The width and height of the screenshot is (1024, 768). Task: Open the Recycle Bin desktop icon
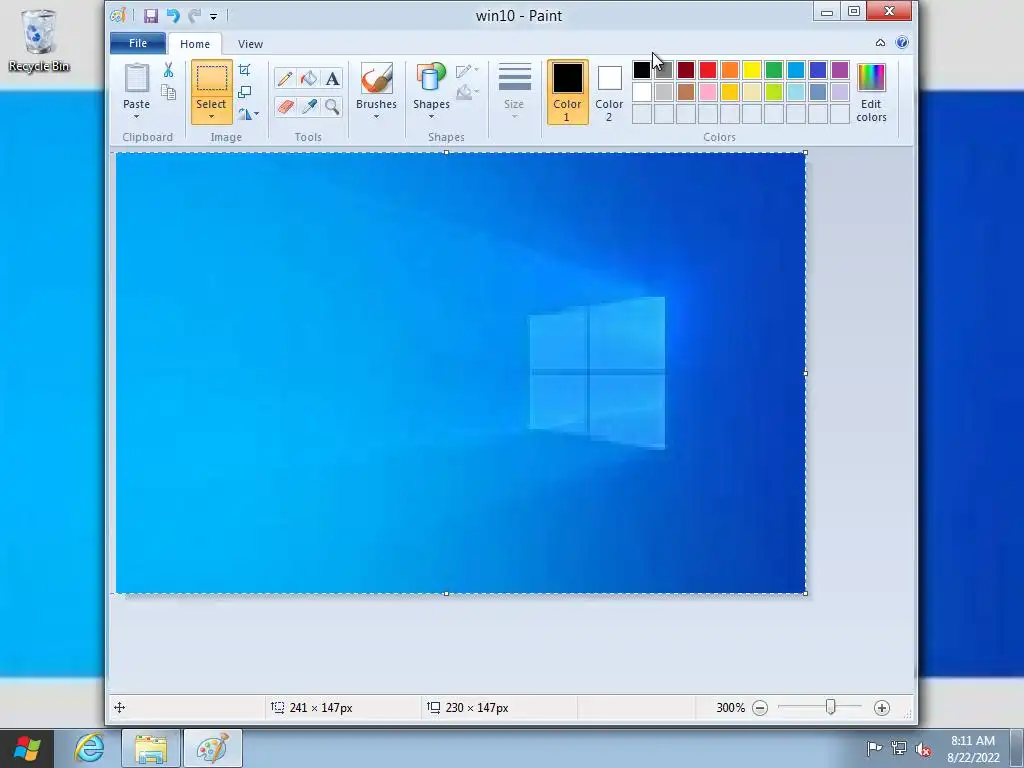[x=39, y=40]
